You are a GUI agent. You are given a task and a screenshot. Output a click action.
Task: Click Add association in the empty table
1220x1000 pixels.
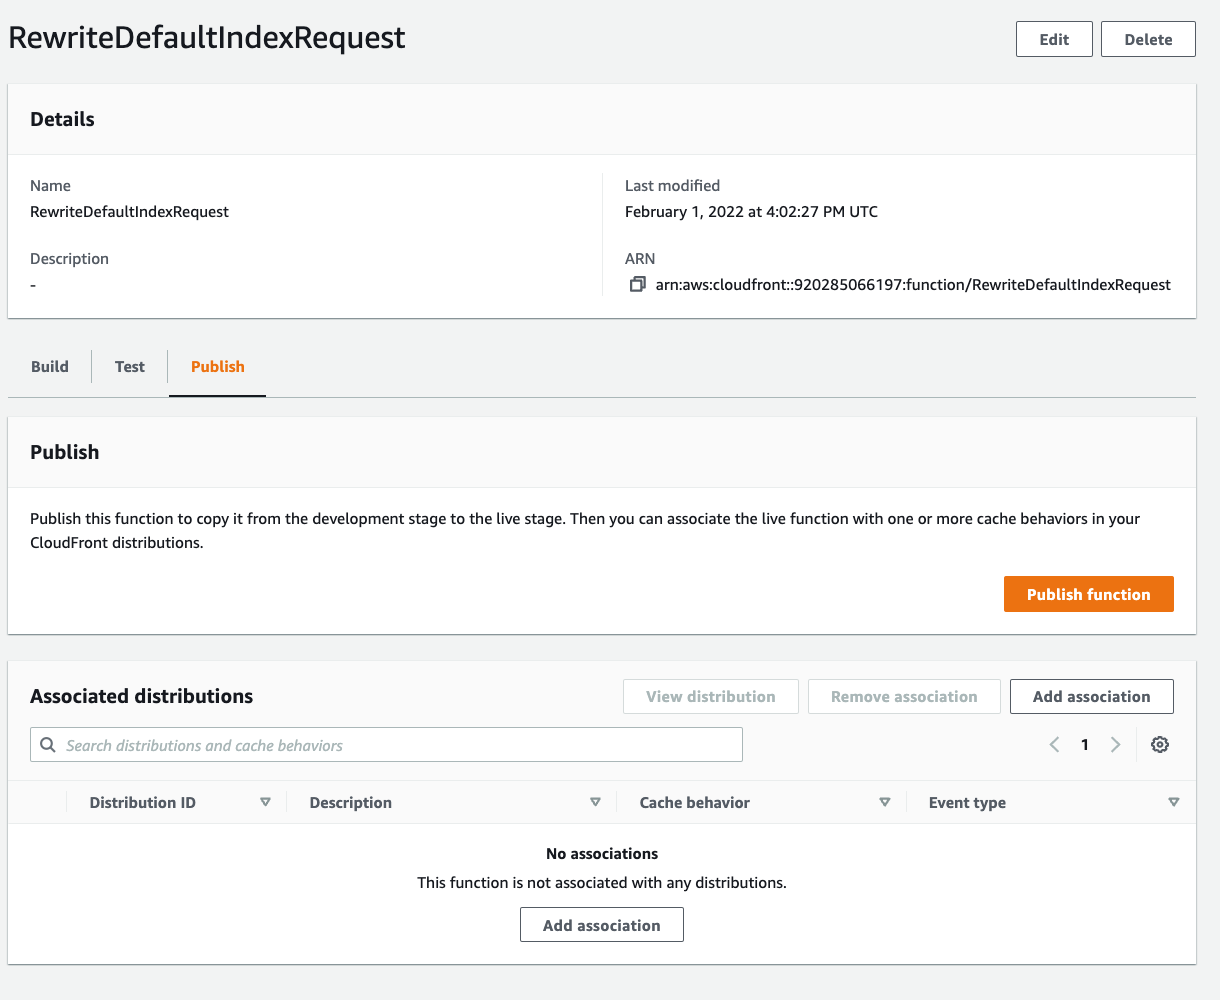point(601,924)
